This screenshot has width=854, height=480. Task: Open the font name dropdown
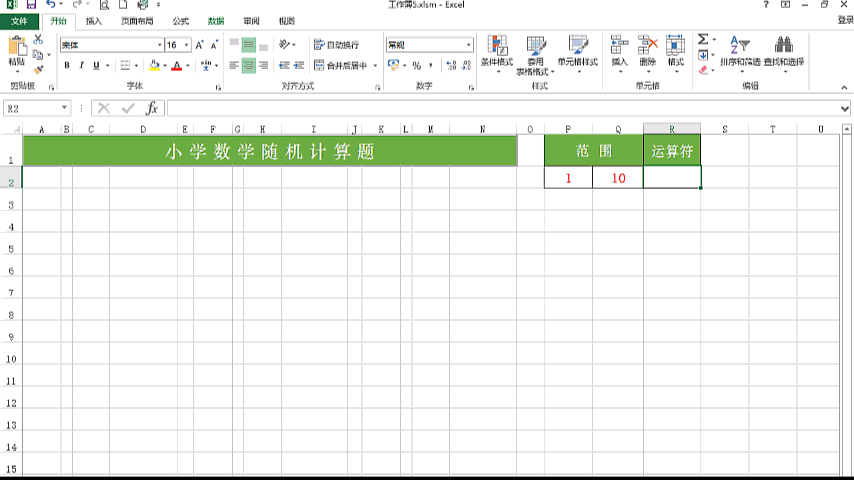tap(160, 45)
